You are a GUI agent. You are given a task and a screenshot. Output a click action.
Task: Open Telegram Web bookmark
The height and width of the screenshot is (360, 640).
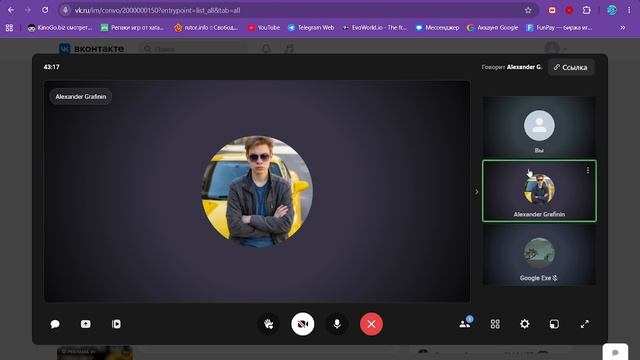(x=311, y=28)
